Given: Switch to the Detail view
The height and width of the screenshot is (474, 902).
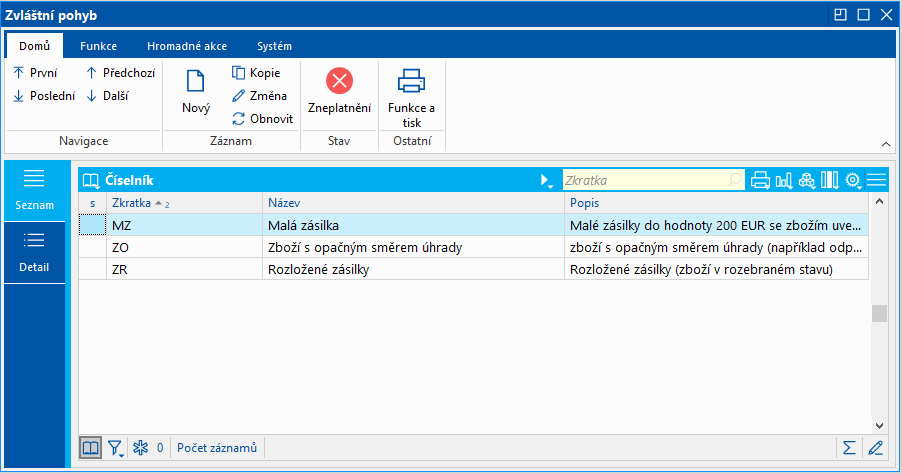Looking at the screenshot, I should (x=35, y=253).
